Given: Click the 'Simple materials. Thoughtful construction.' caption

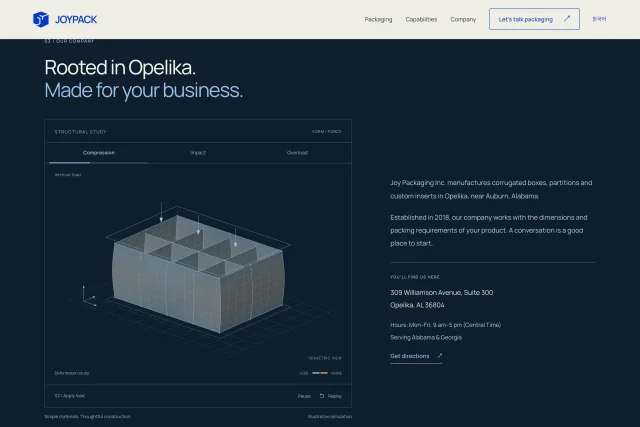Looking at the screenshot, I should 88,417.
